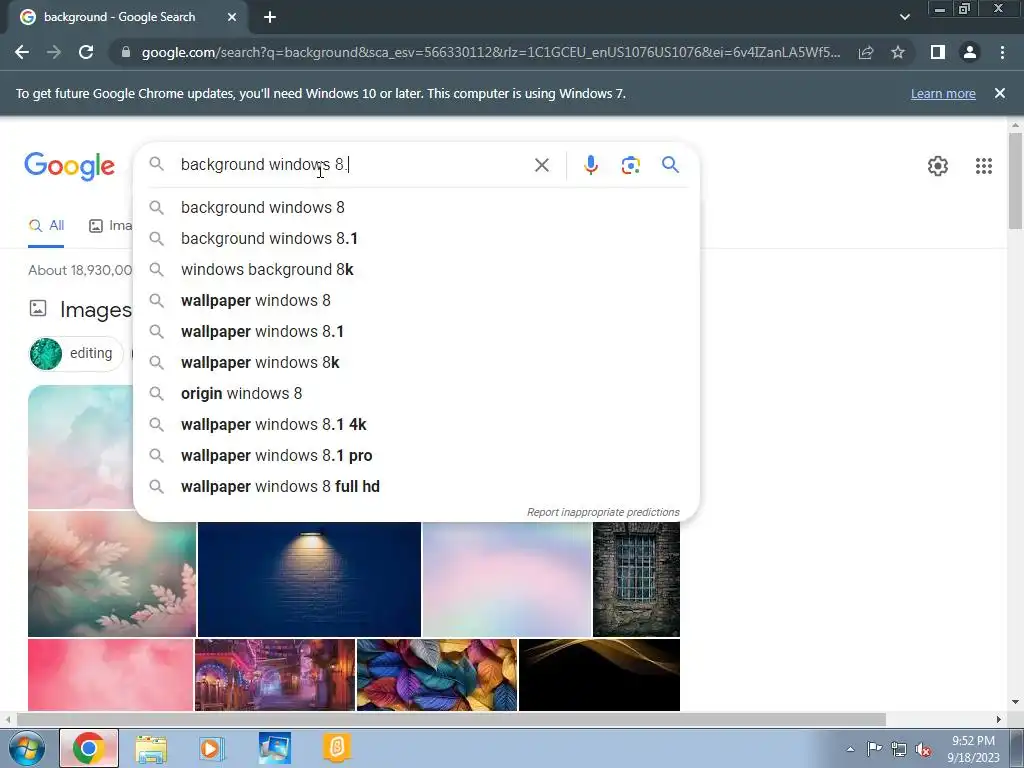Open the colorful leaves image

[437, 675]
